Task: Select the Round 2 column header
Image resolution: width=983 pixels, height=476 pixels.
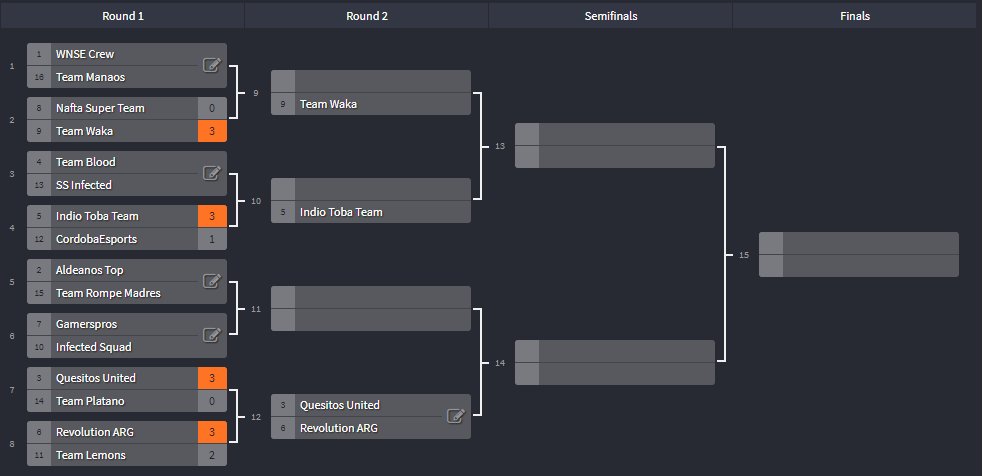Action: [367, 16]
